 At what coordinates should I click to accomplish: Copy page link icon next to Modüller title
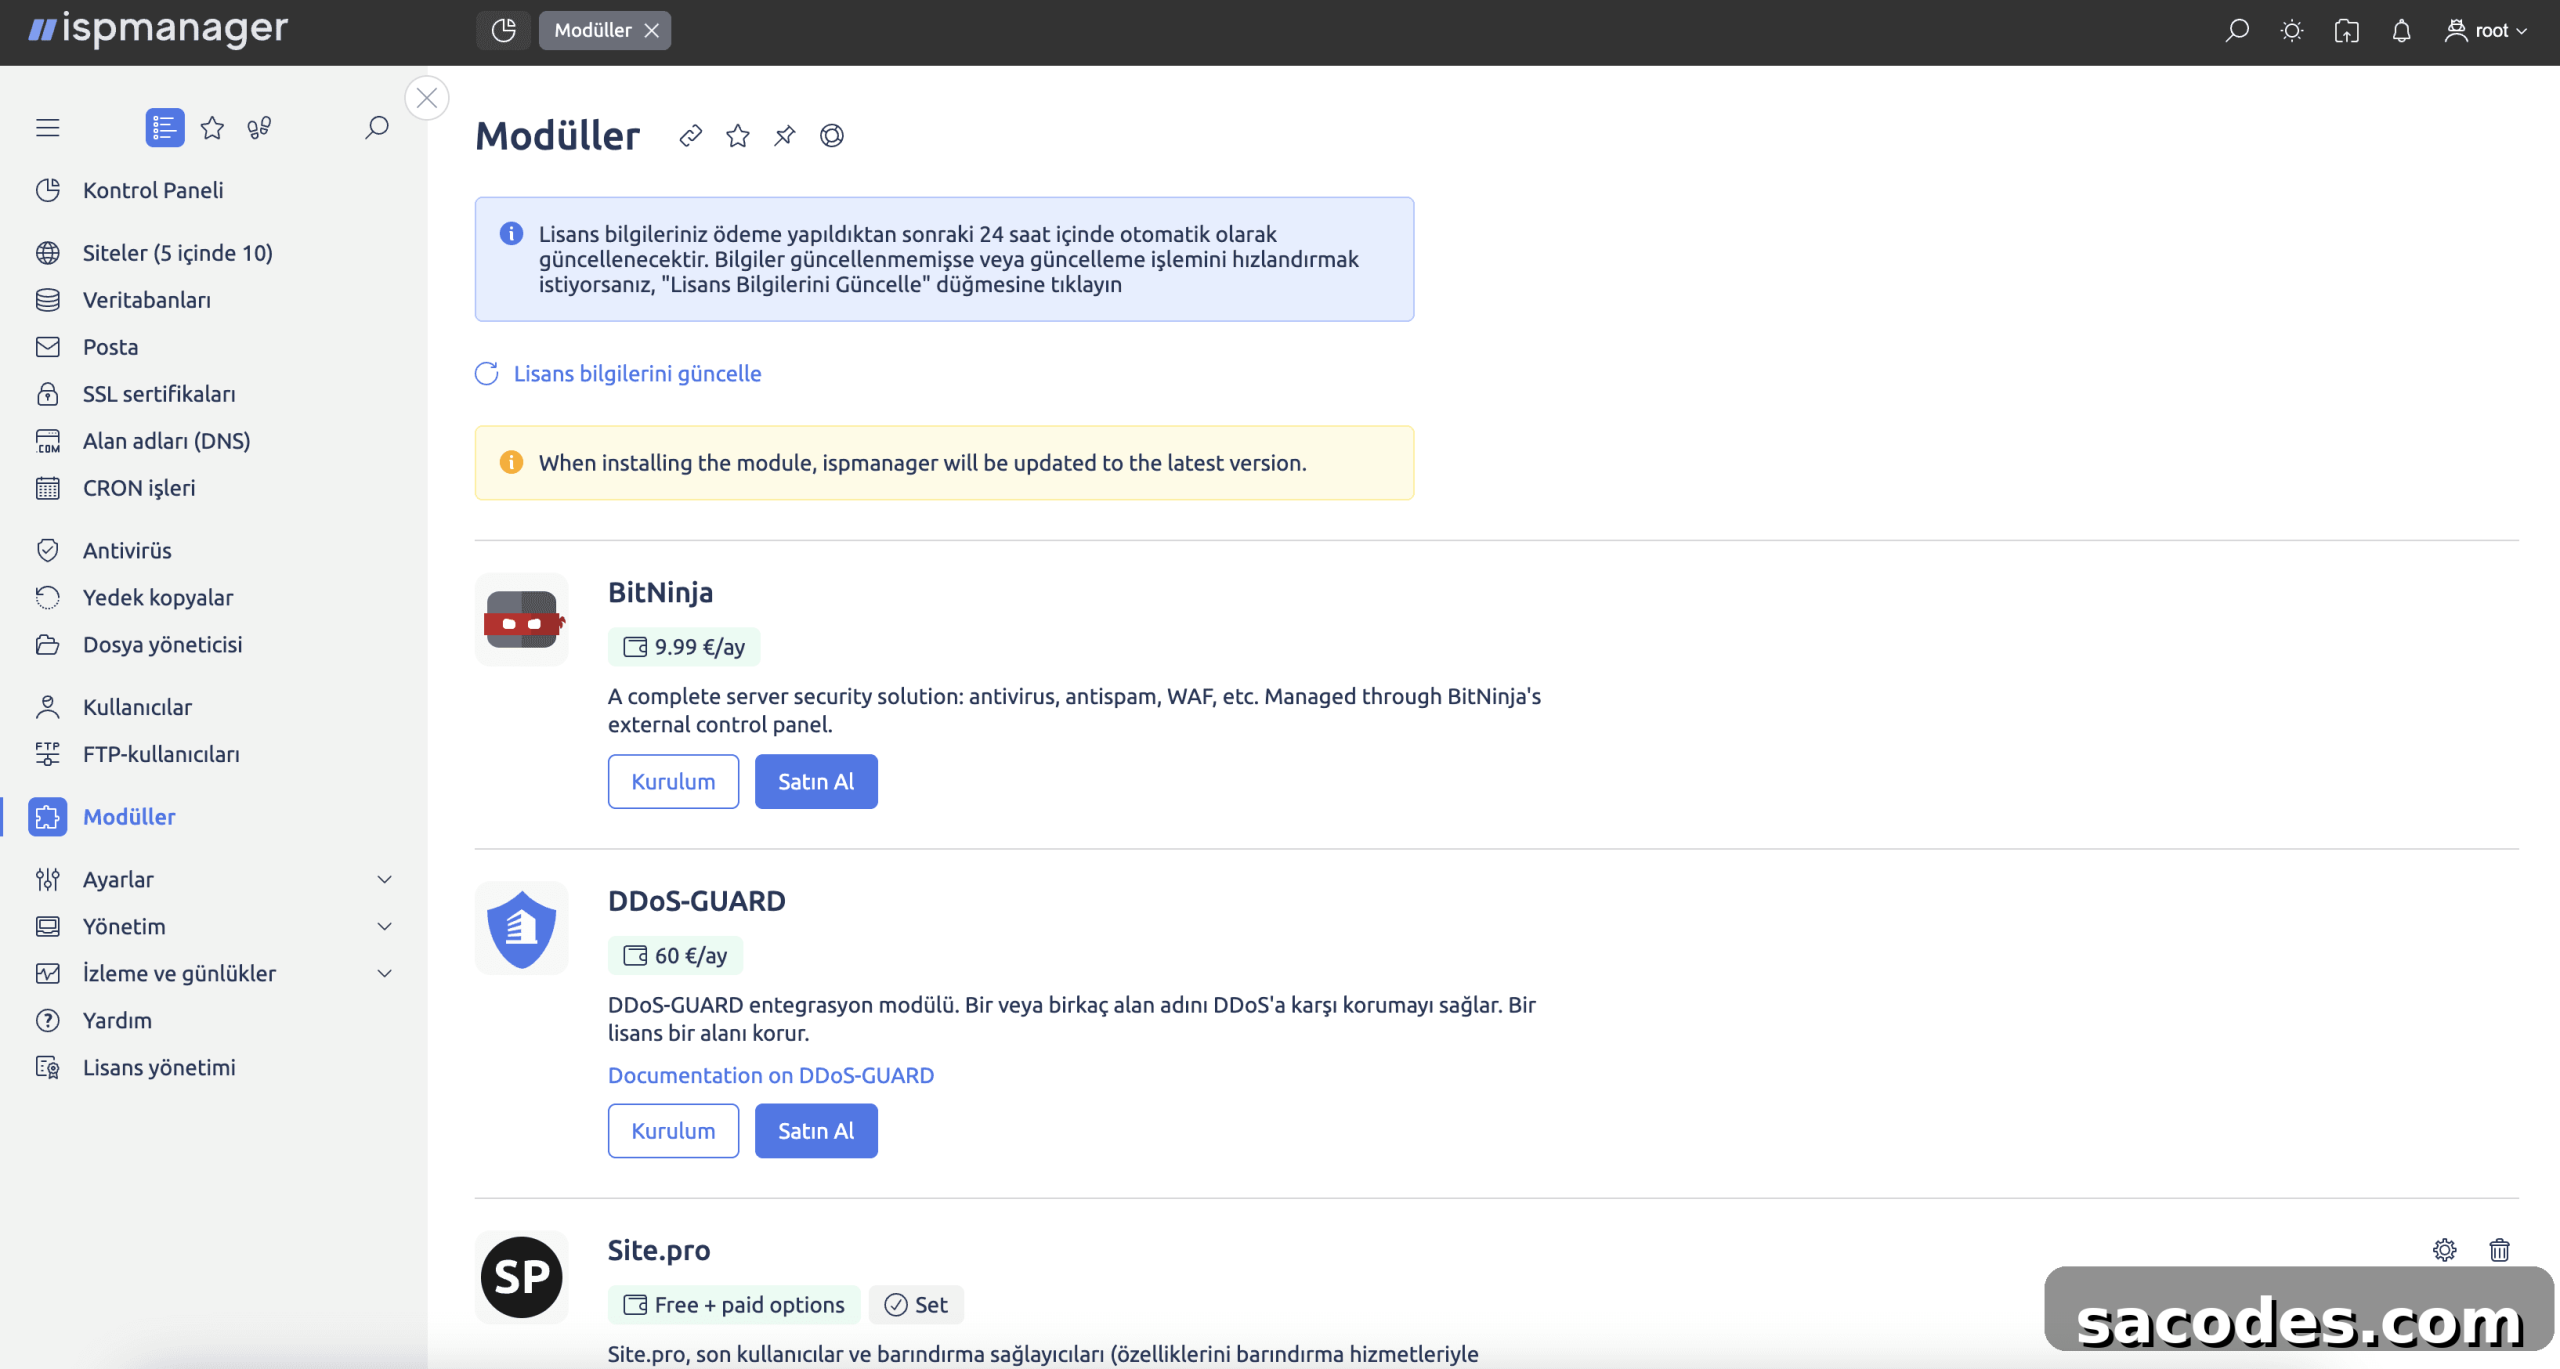point(690,136)
